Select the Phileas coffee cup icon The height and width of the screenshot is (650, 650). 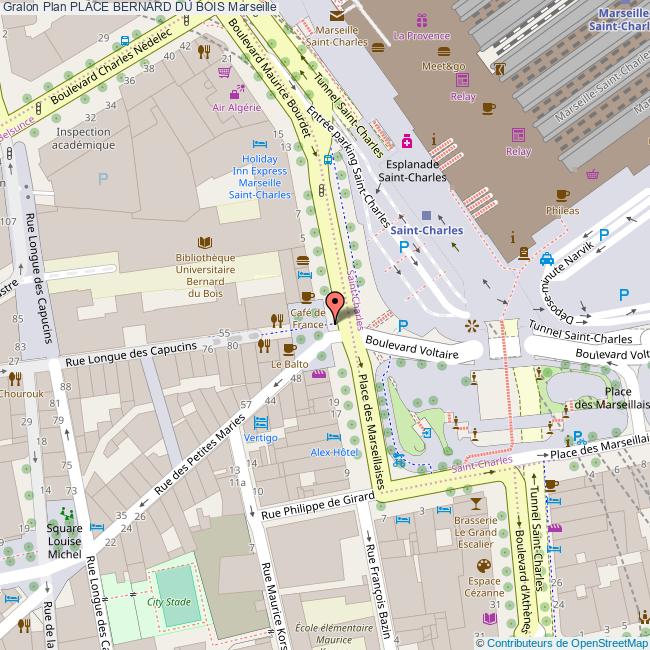coord(562,195)
